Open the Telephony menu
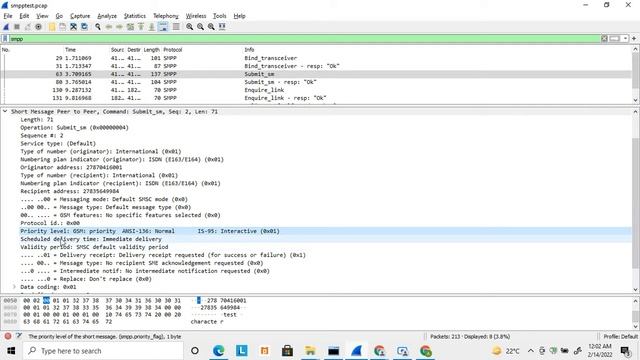The height and width of the screenshot is (360, 640). [166, 16]
